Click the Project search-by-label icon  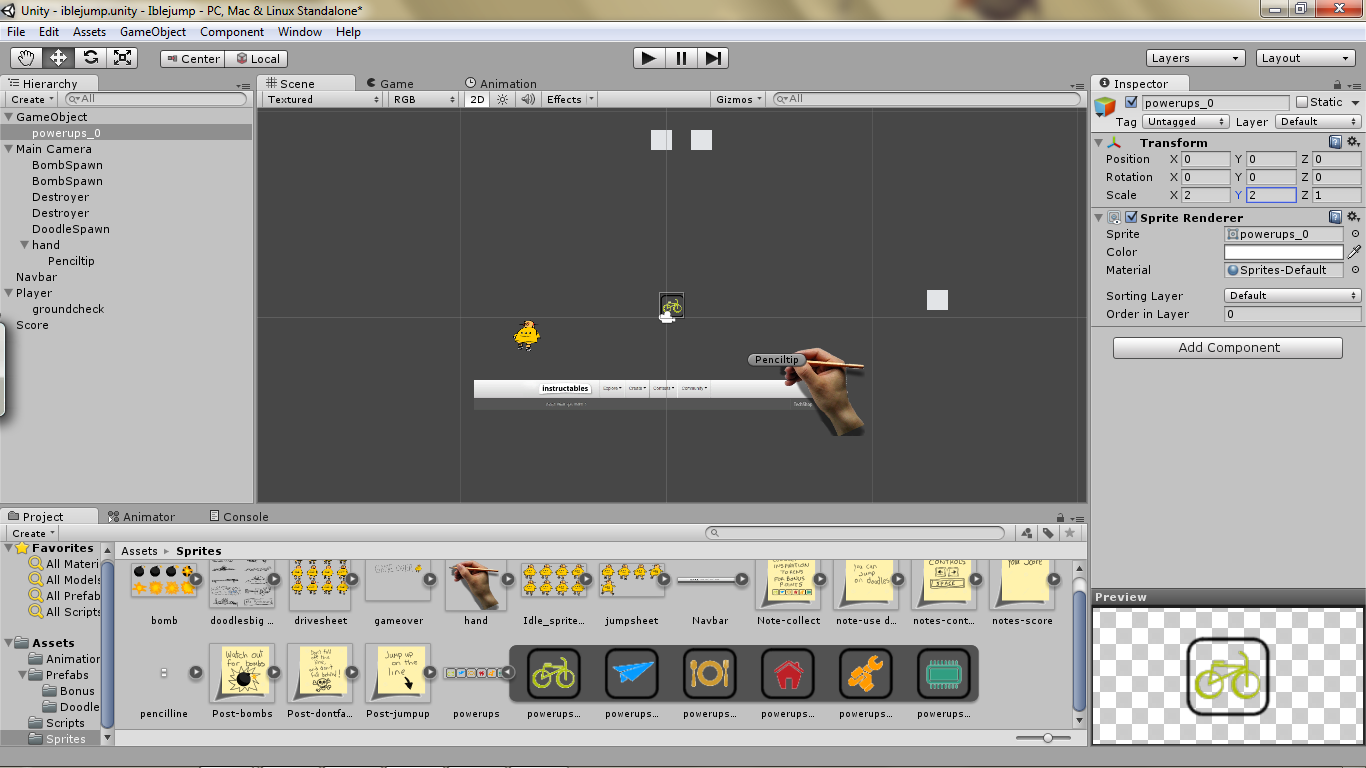click(x=1048, y=533)
